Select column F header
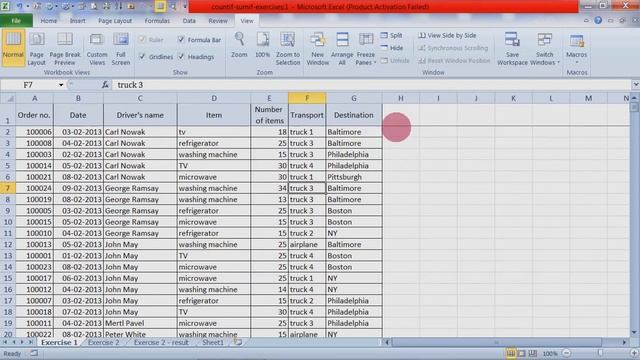 (307, 98)
